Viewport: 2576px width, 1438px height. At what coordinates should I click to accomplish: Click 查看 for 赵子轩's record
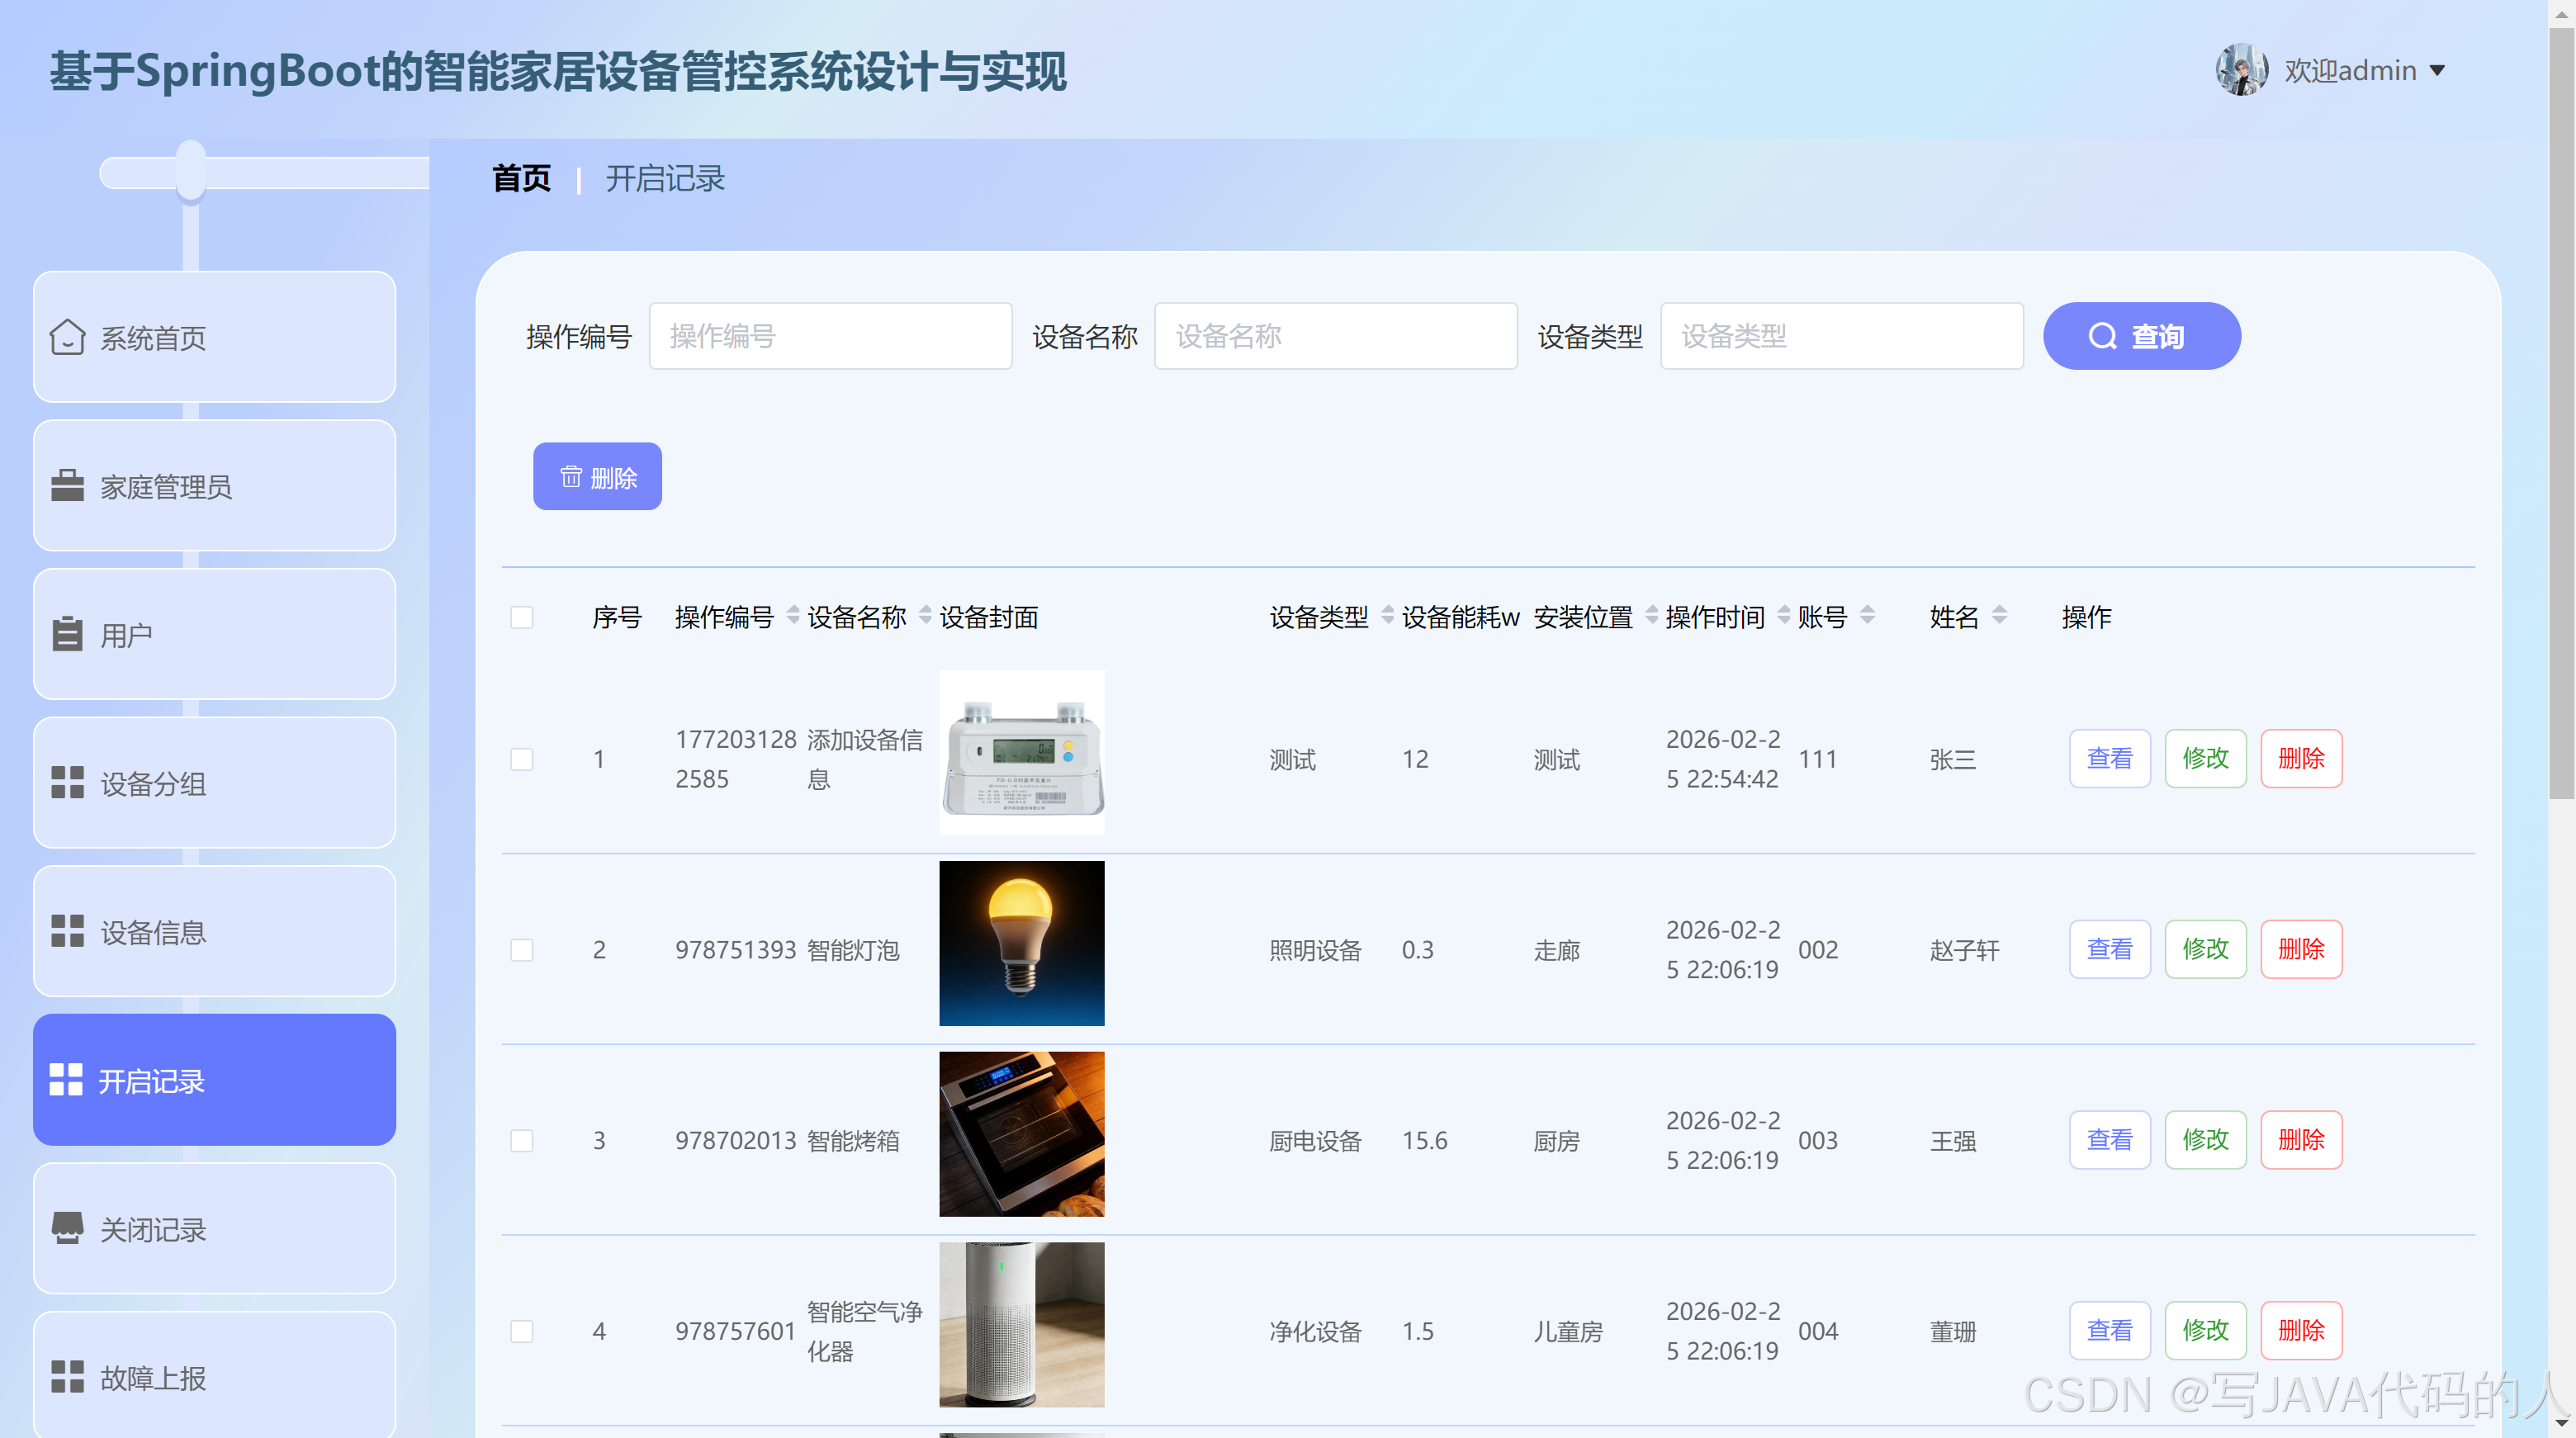point(2110,949)
